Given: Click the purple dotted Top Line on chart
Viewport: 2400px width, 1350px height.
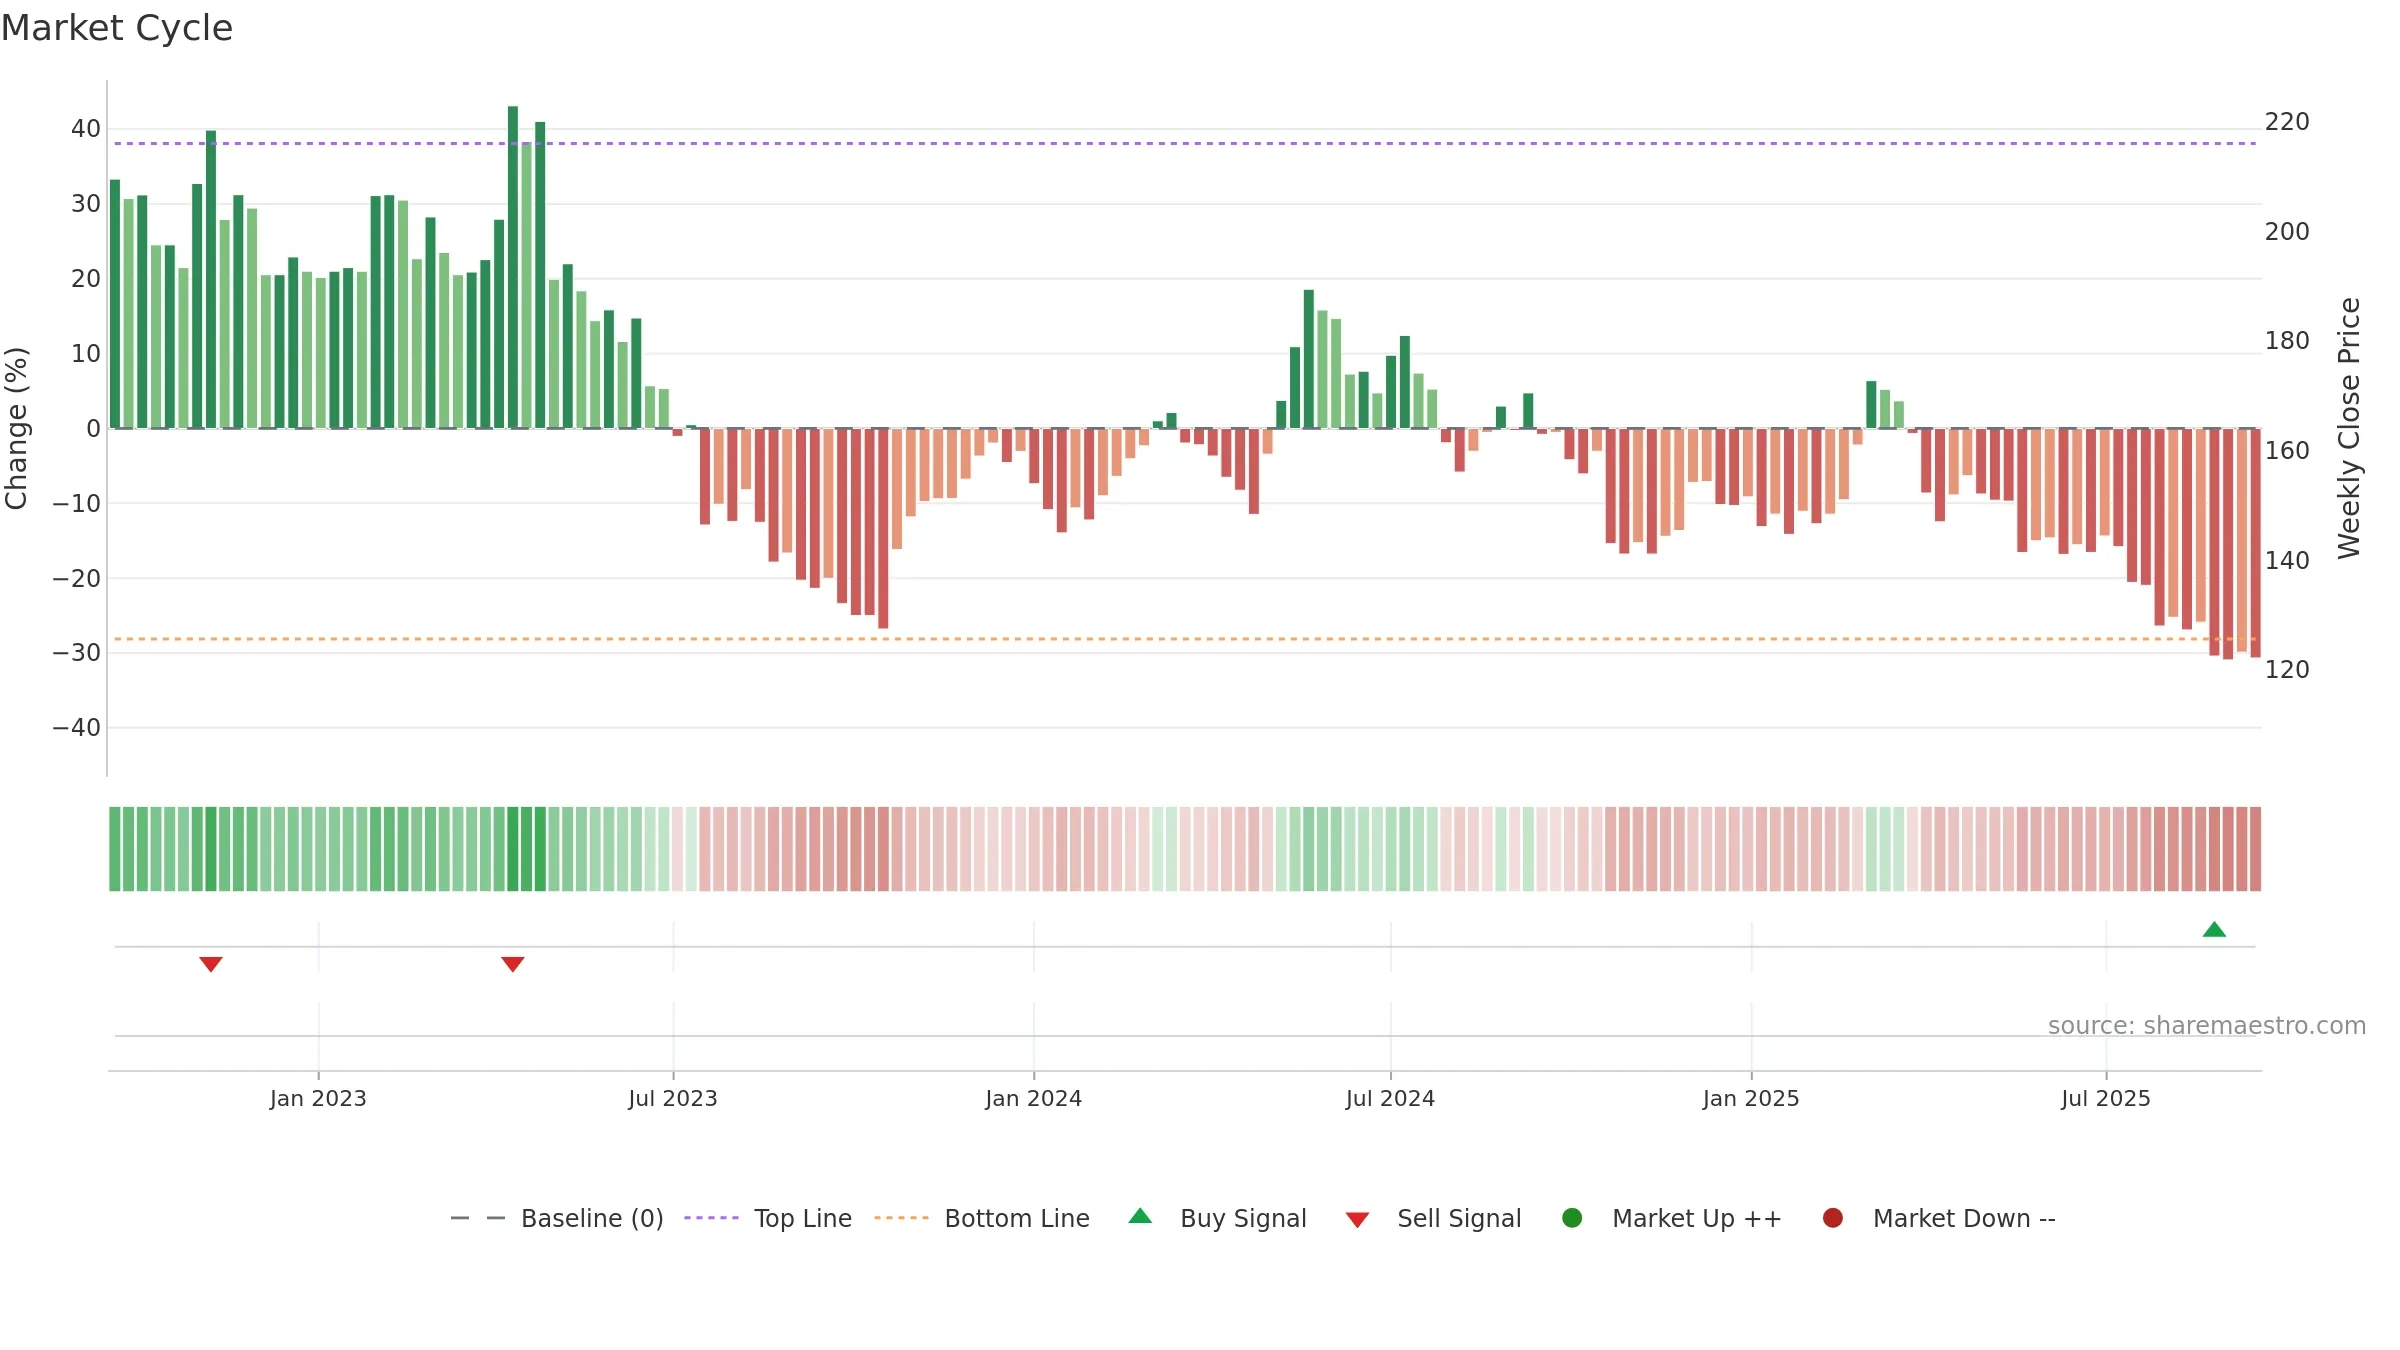Looking at the screenshot, I should pos(1185,144).
